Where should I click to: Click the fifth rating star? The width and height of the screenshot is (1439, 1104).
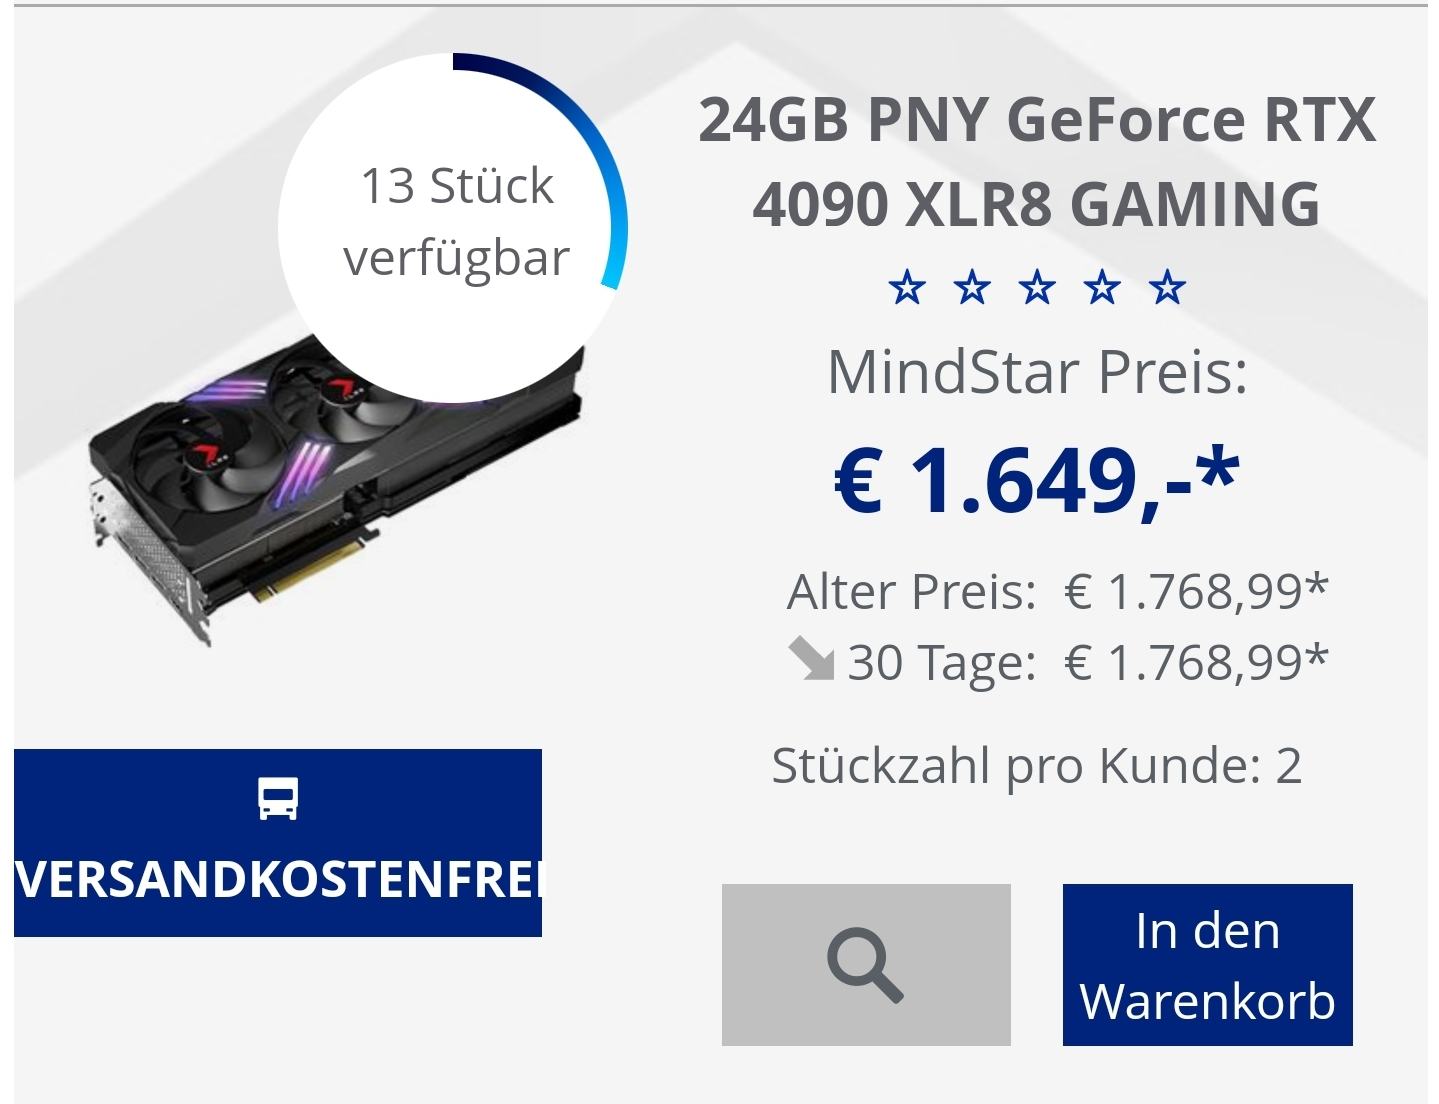[x=1167, y=288]
